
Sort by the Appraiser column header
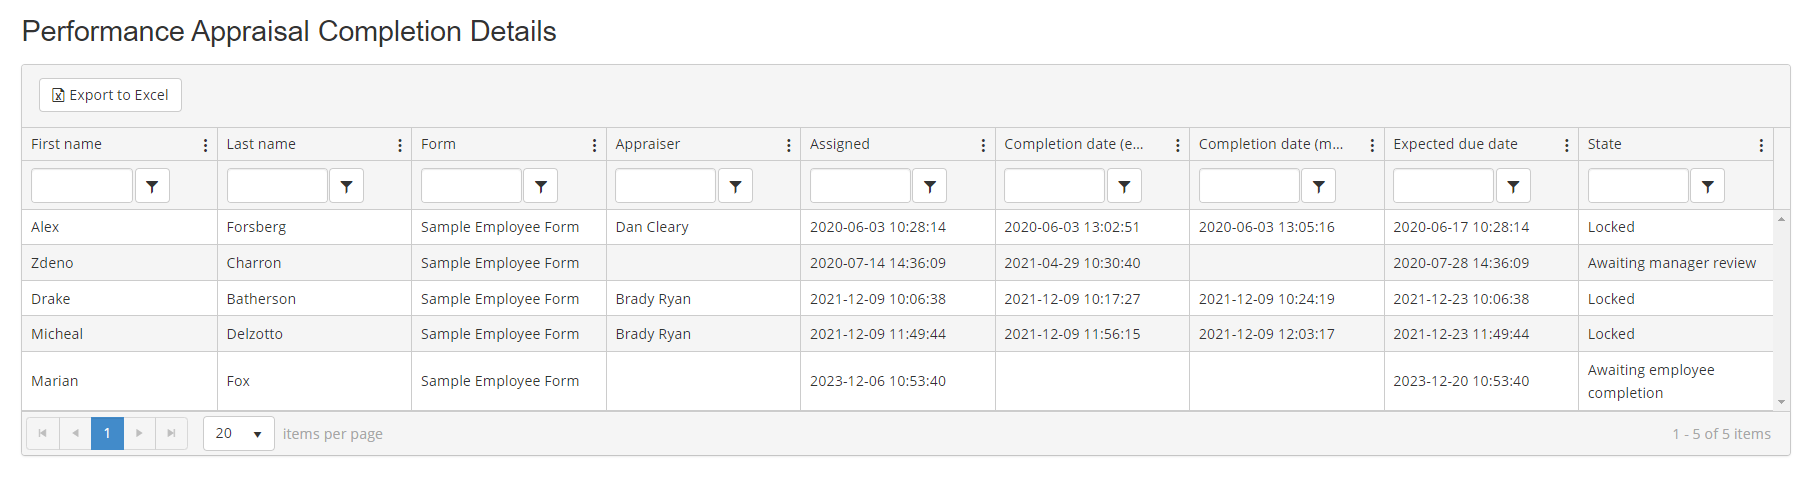coord(648,144)
